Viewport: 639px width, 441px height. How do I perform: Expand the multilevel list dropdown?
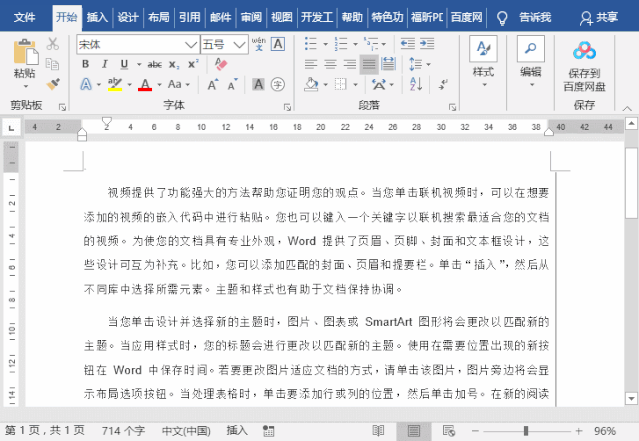pyautogui.click(x=384, y=44)
